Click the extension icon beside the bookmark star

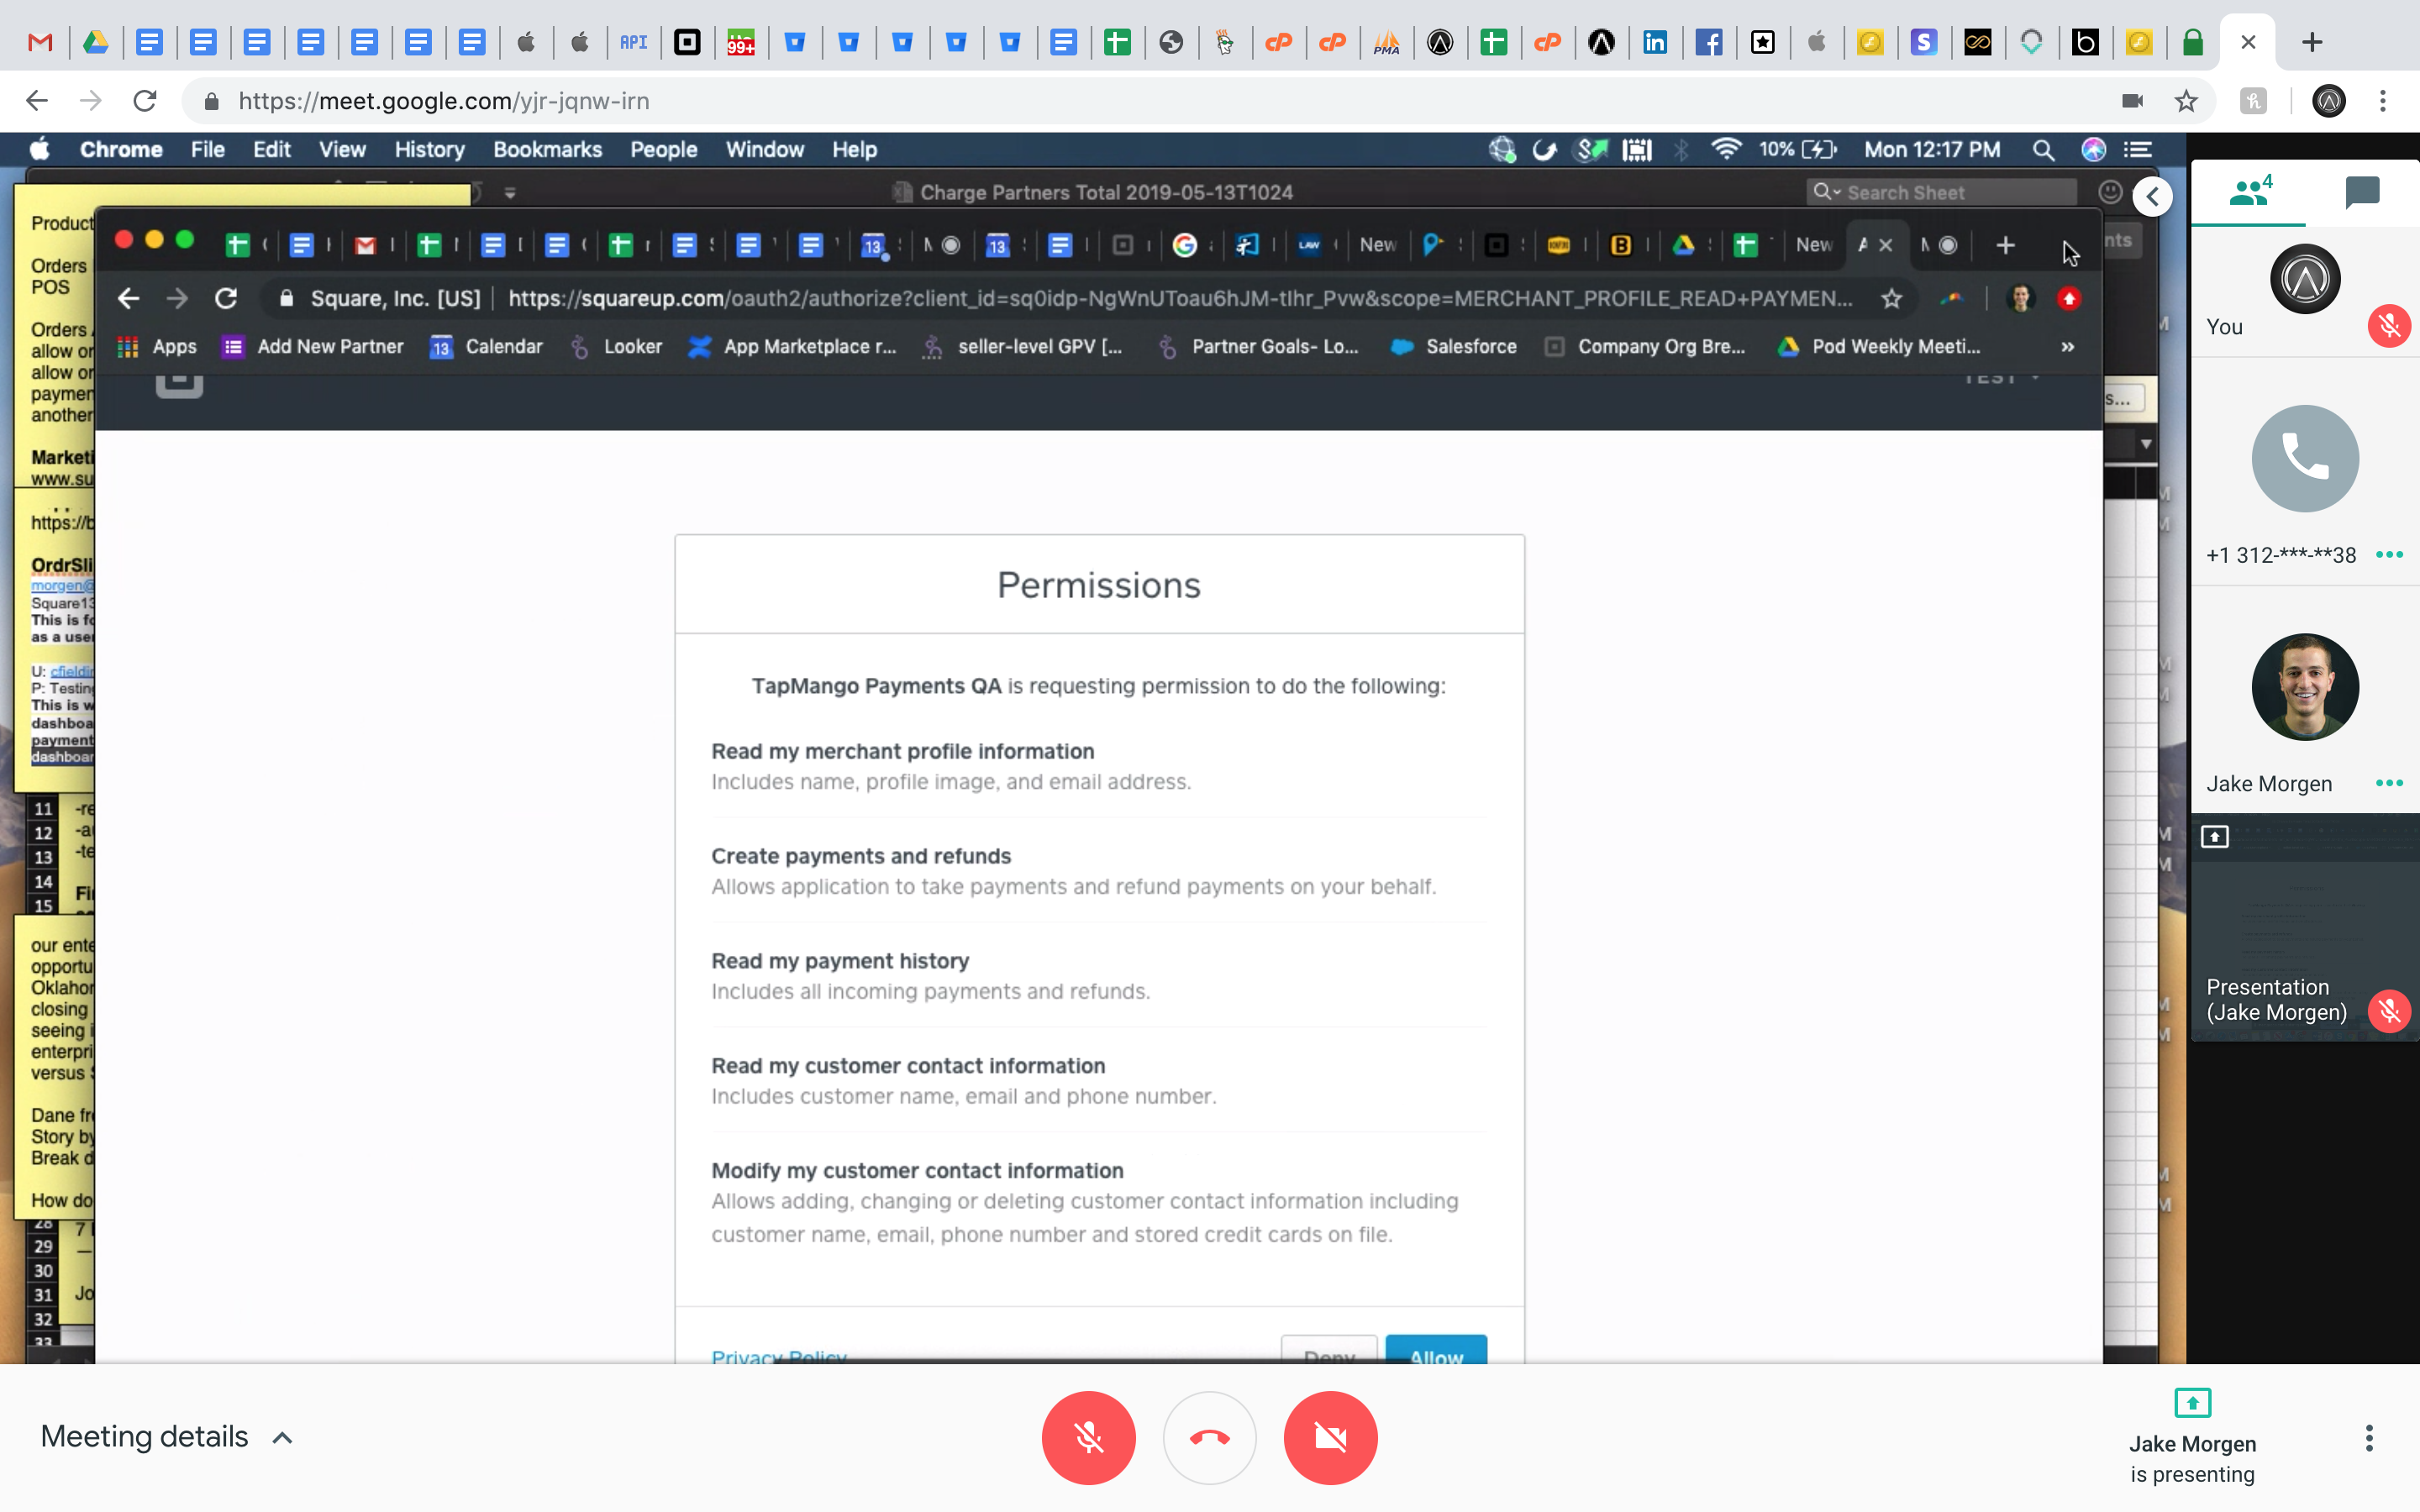2252,101
